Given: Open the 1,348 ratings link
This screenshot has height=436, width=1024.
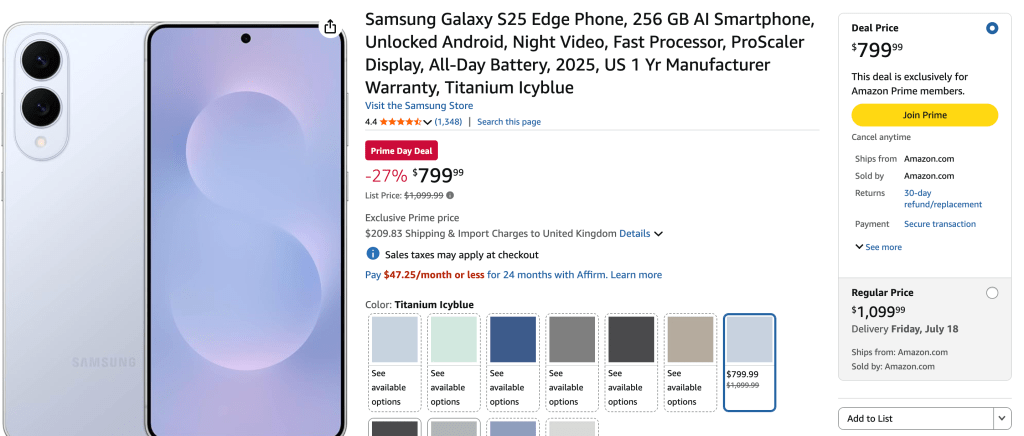Looking at the screenshot, I should [x=448, y=122].
